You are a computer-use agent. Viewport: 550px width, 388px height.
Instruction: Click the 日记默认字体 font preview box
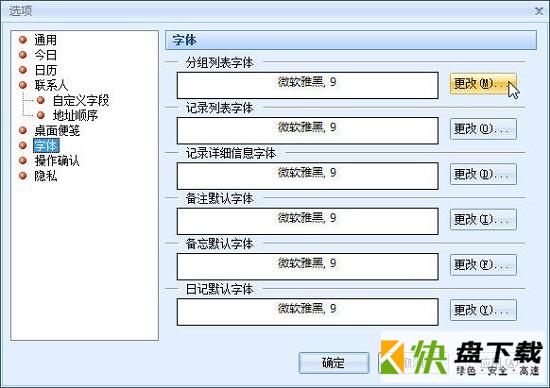(308, 312)
